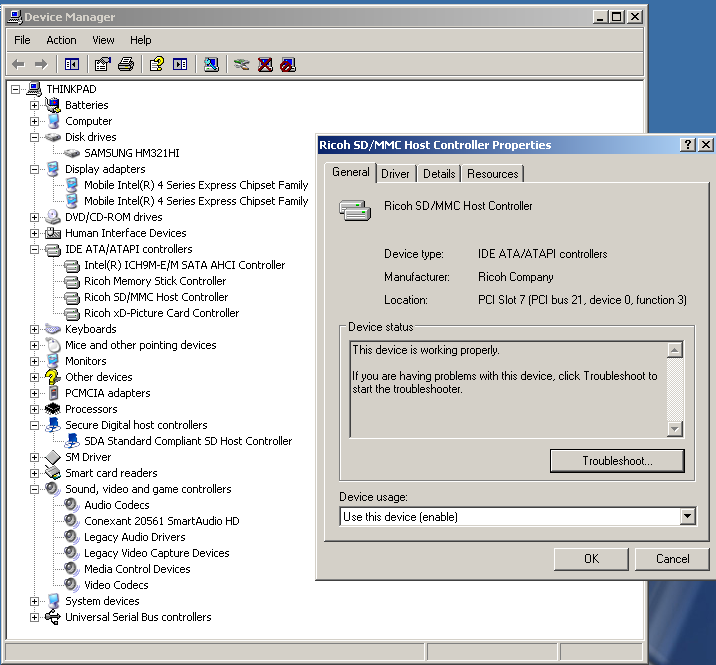Collapse Sound, video and game controllers node
This screenshot has height=665, width=716.
click(x=34, y=489)
